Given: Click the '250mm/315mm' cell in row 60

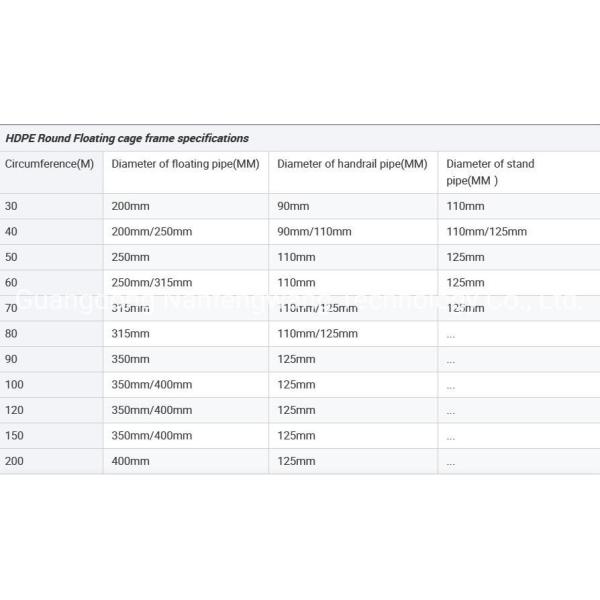Looking at the screenshot, I should (151, 283).
